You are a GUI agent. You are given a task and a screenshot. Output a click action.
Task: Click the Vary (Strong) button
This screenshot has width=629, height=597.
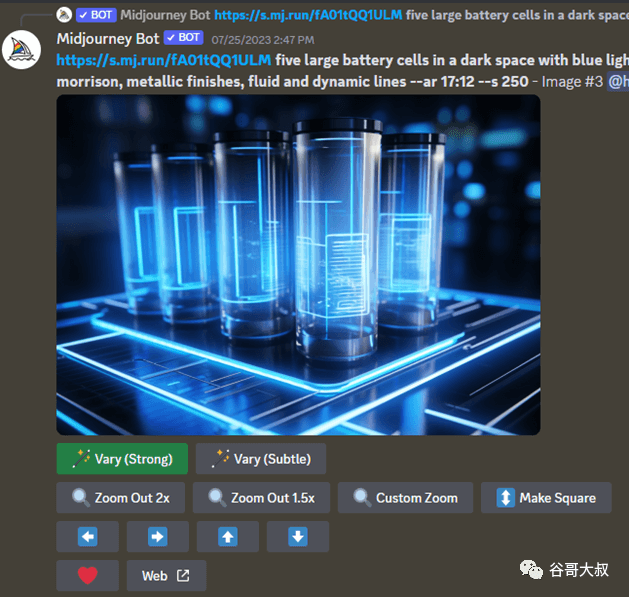[122, 459]
